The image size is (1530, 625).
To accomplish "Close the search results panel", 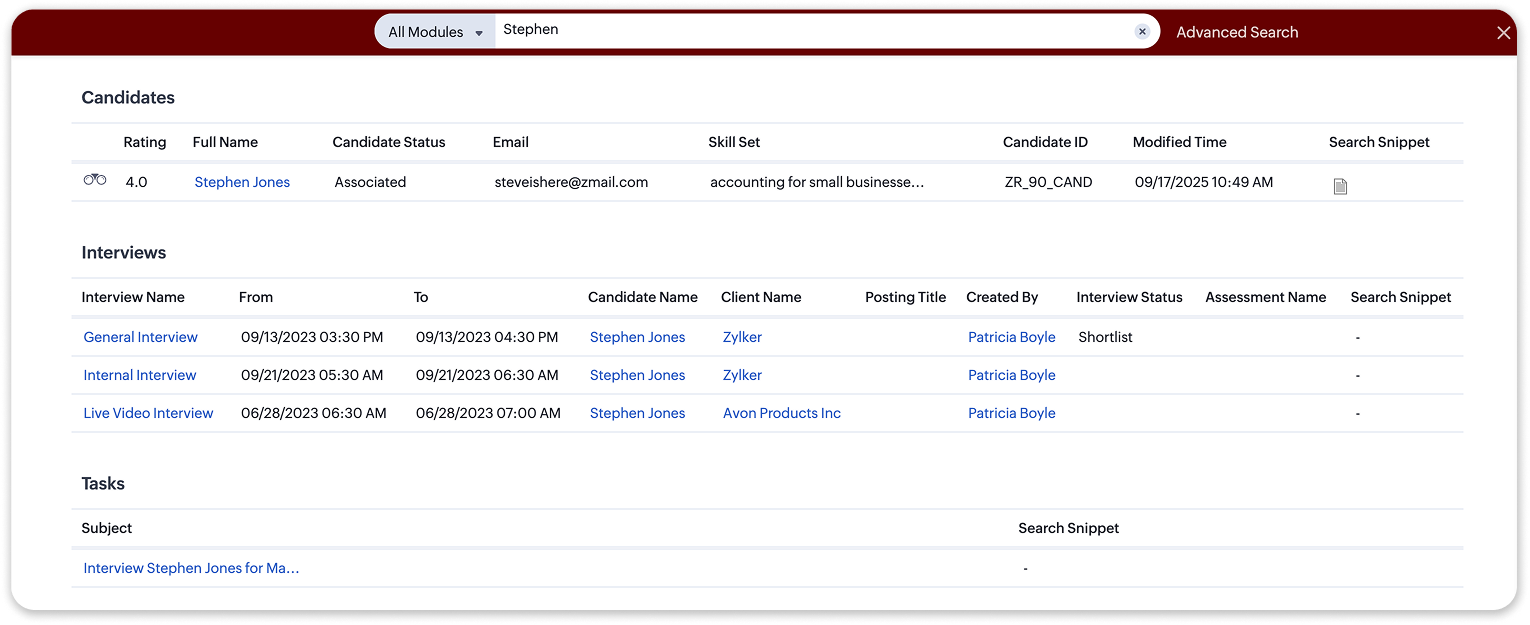I will tap(1503, 33).
